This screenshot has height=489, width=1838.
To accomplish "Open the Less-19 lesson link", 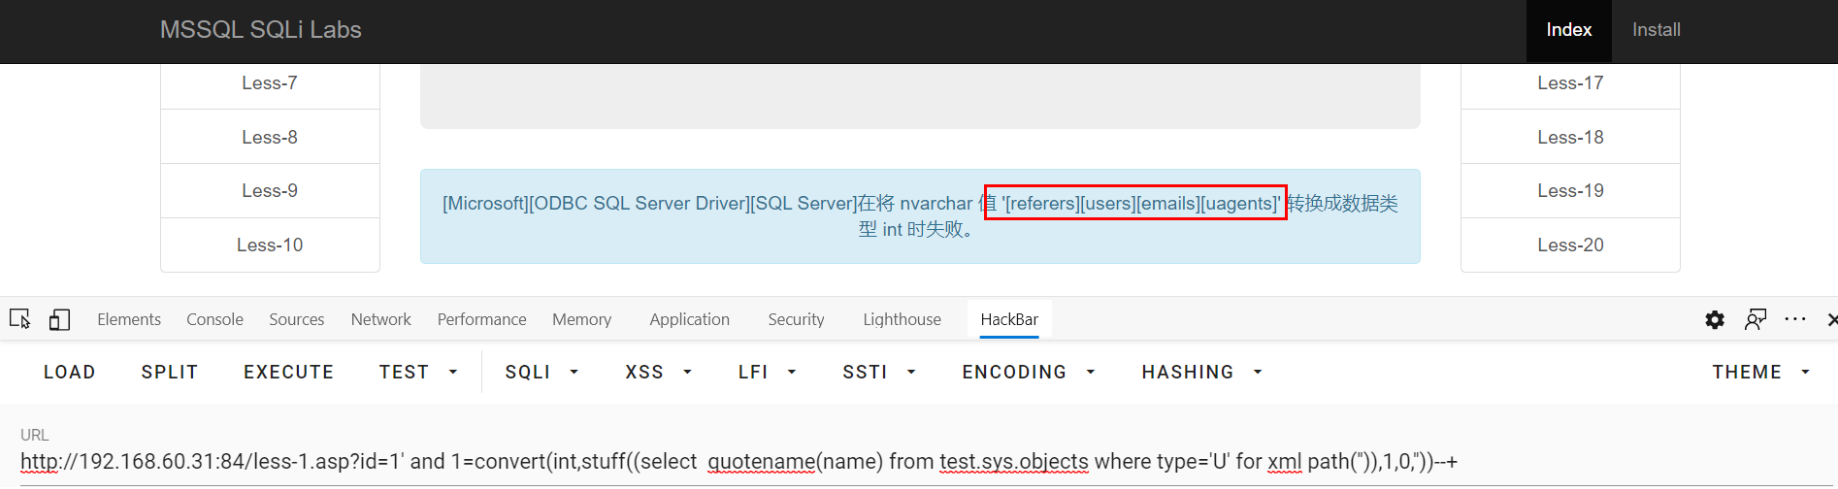I will [1570, 191].
